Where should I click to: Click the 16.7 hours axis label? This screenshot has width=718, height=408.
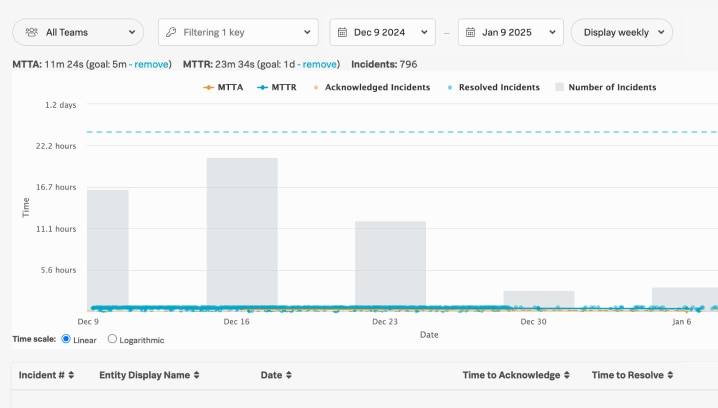click(56, 187)
